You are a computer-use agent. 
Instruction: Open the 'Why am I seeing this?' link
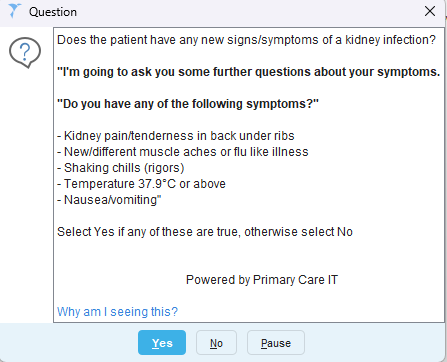[x=117, y=312]
